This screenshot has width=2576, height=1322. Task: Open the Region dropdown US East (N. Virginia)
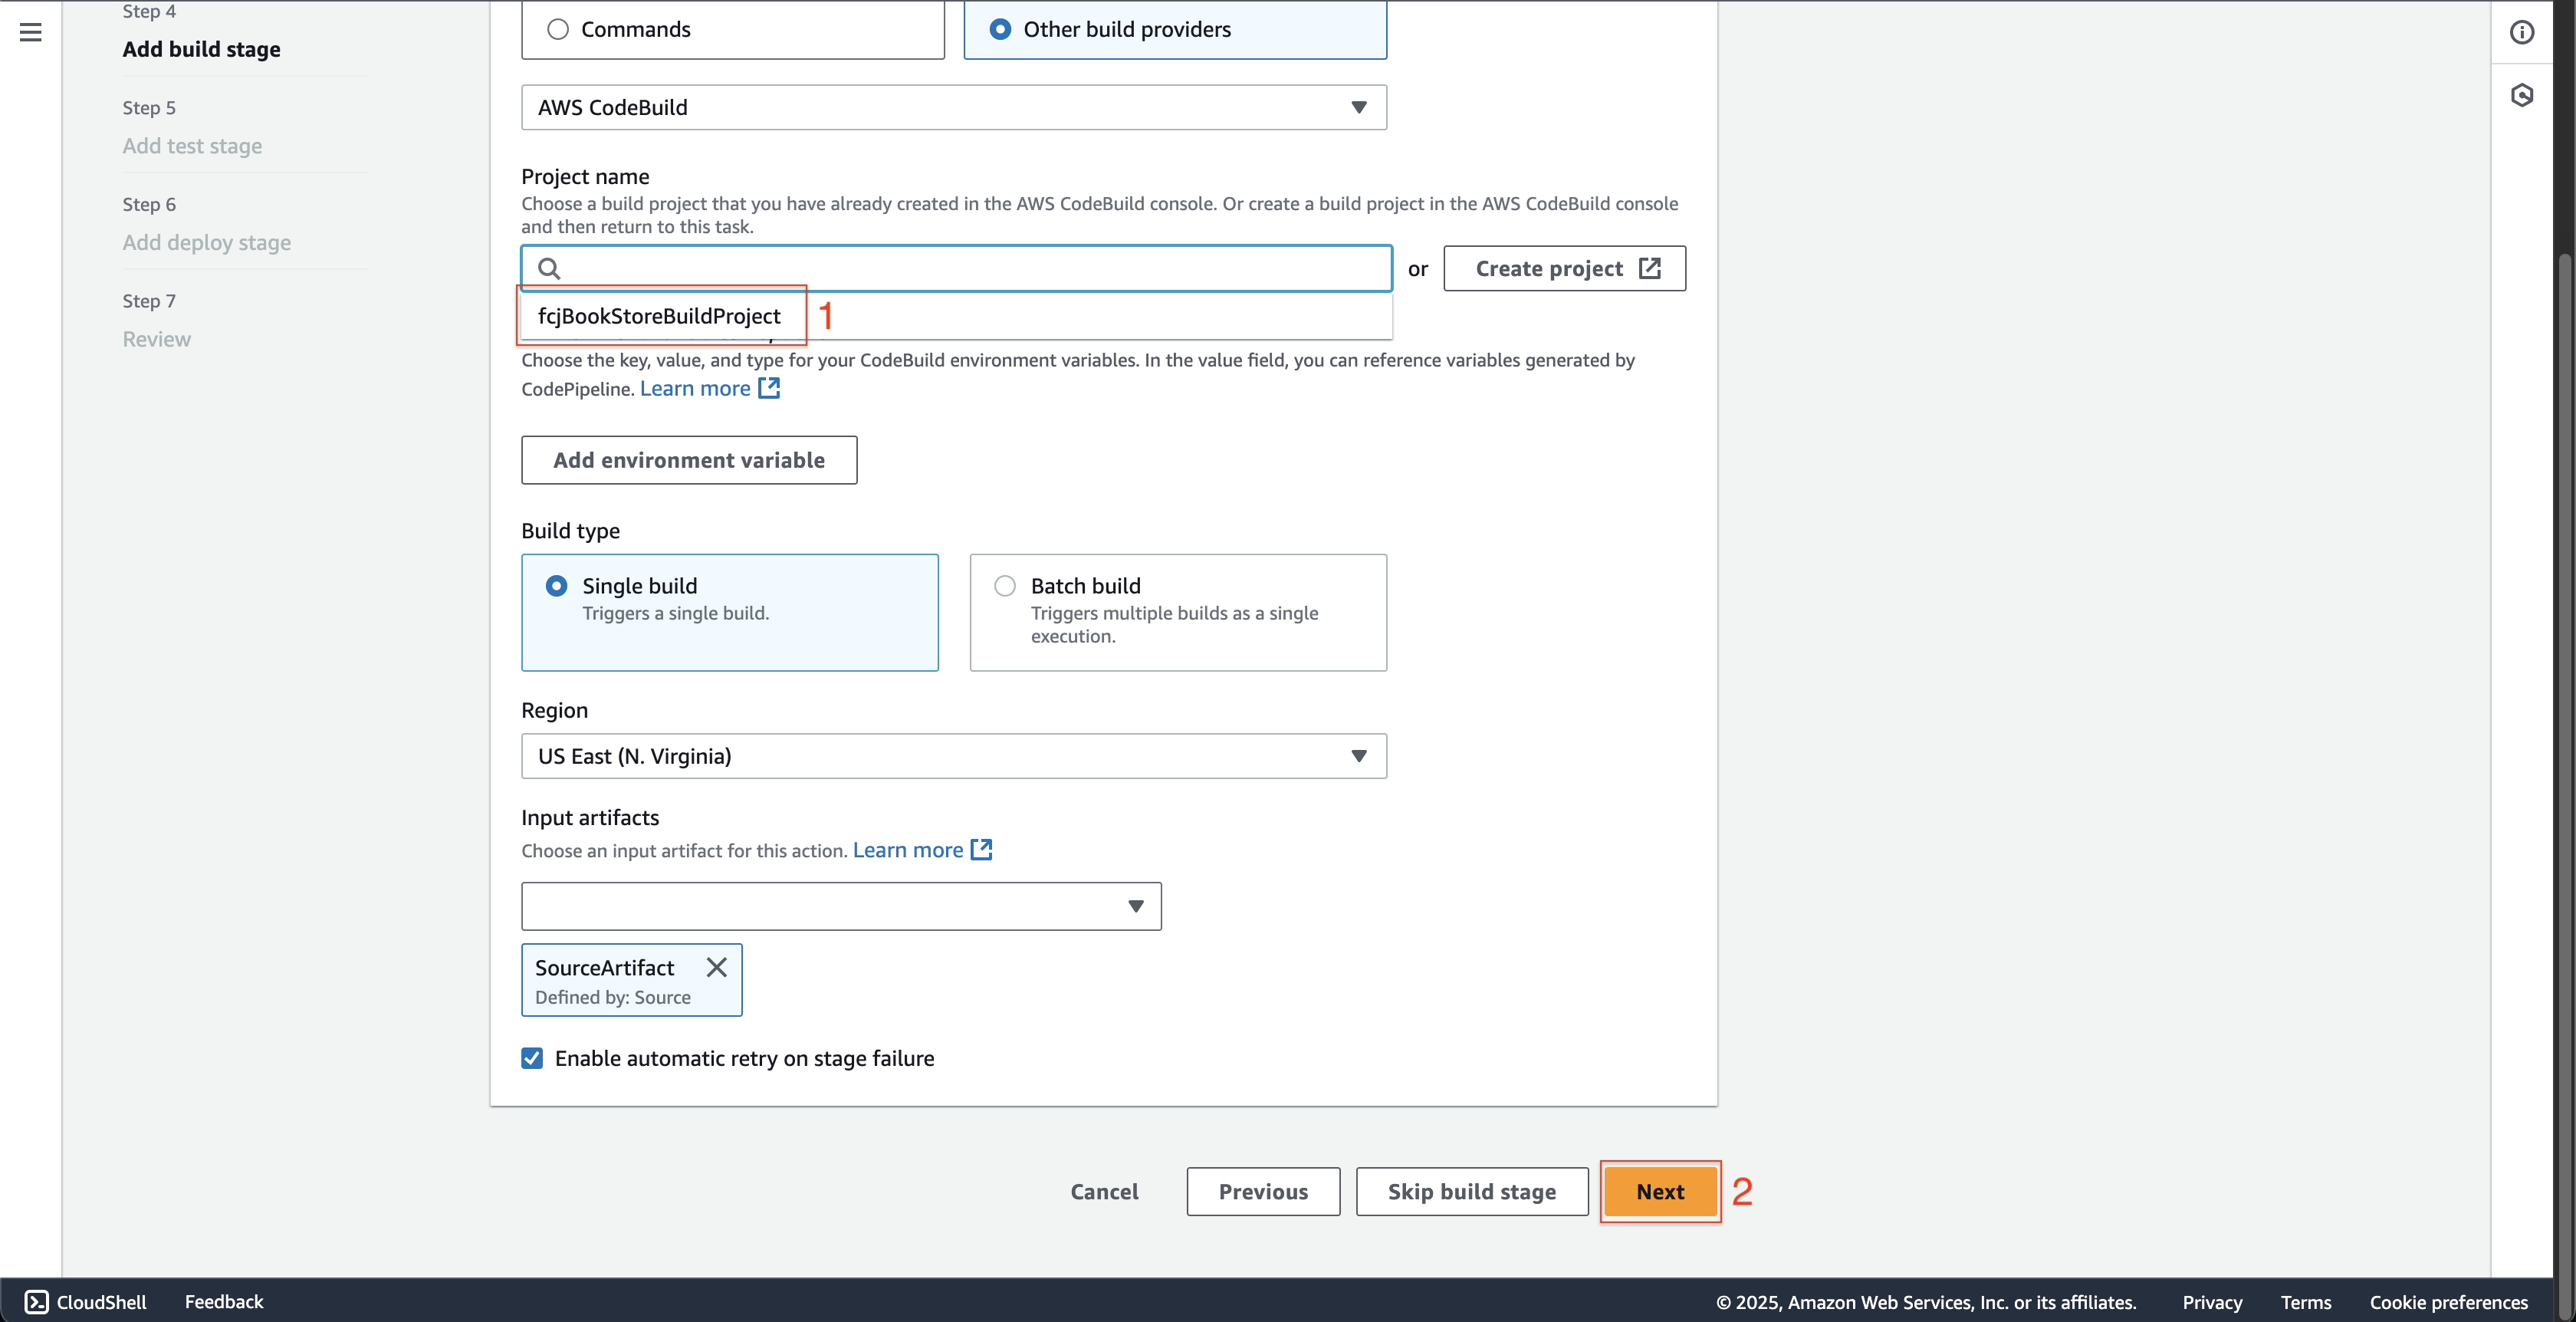[954, 756]
